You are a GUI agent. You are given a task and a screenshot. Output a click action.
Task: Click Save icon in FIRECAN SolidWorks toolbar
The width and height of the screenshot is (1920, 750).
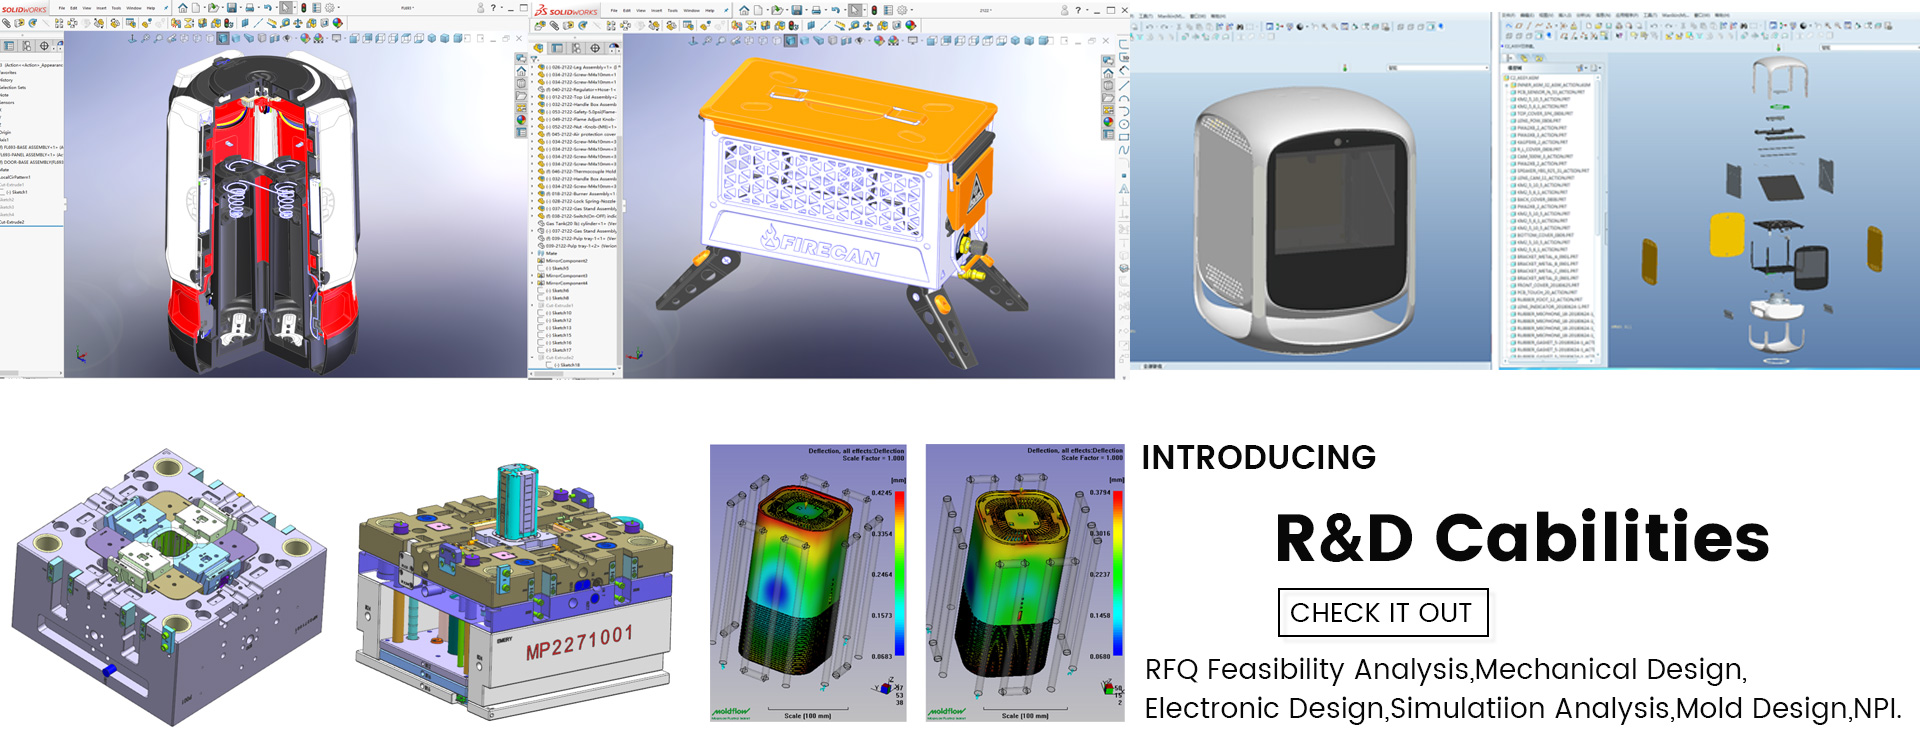pos(796,10)
